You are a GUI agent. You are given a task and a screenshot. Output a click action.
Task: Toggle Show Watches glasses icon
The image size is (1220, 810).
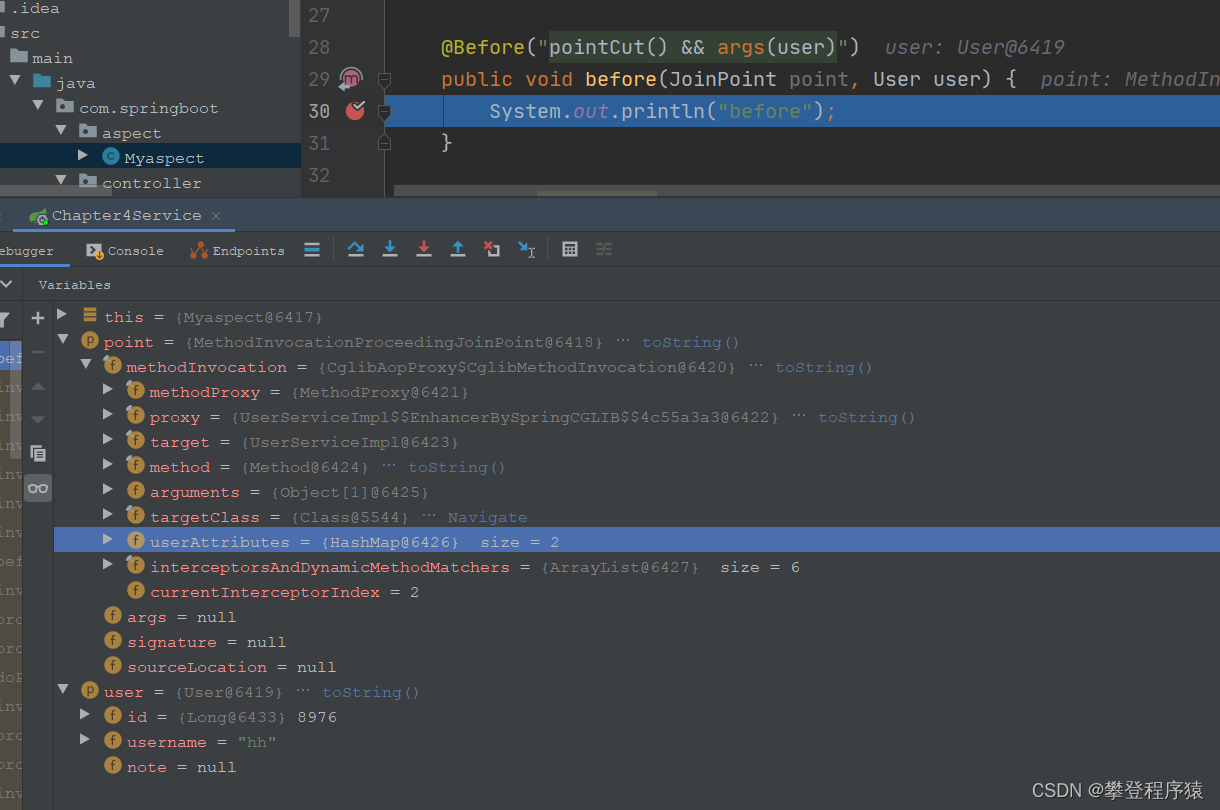tap(38, 488)
